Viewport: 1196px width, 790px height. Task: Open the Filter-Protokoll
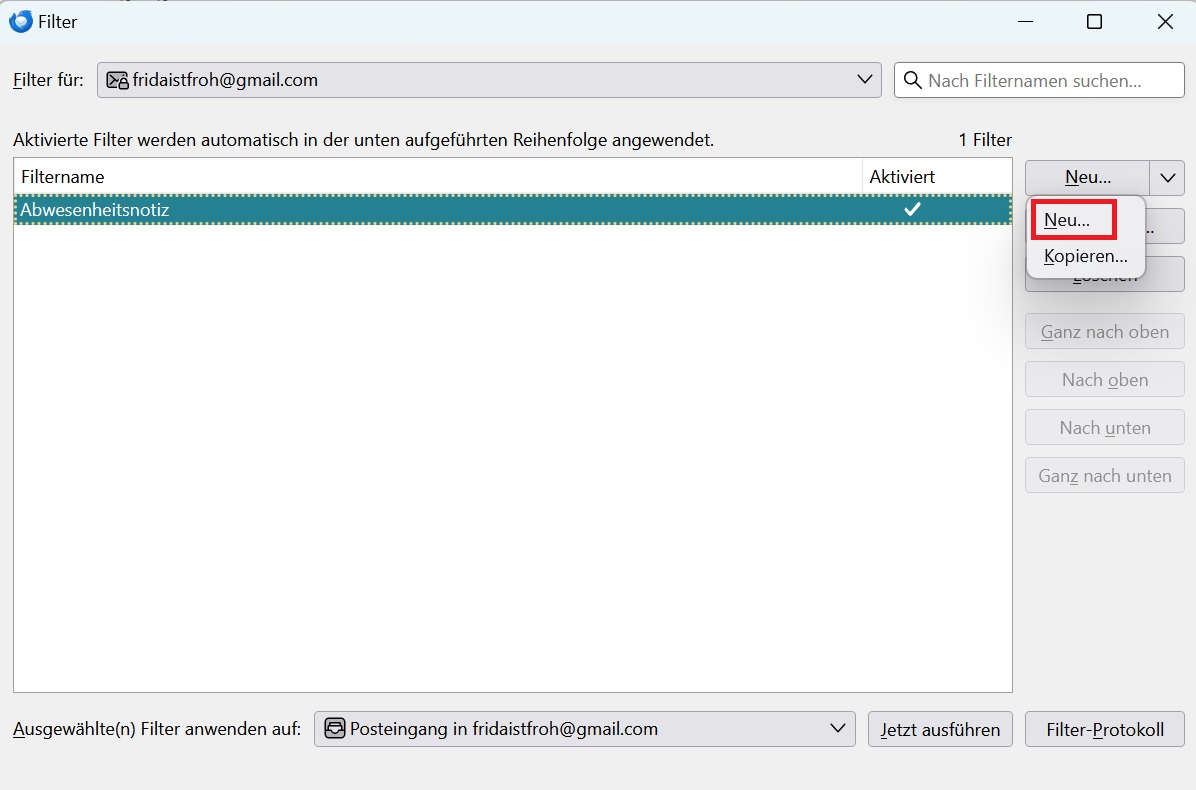[1104, 729]
